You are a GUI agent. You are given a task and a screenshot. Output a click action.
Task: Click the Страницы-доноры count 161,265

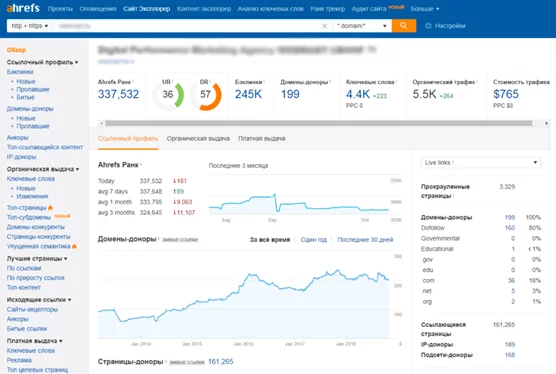[x=221, y=362]
